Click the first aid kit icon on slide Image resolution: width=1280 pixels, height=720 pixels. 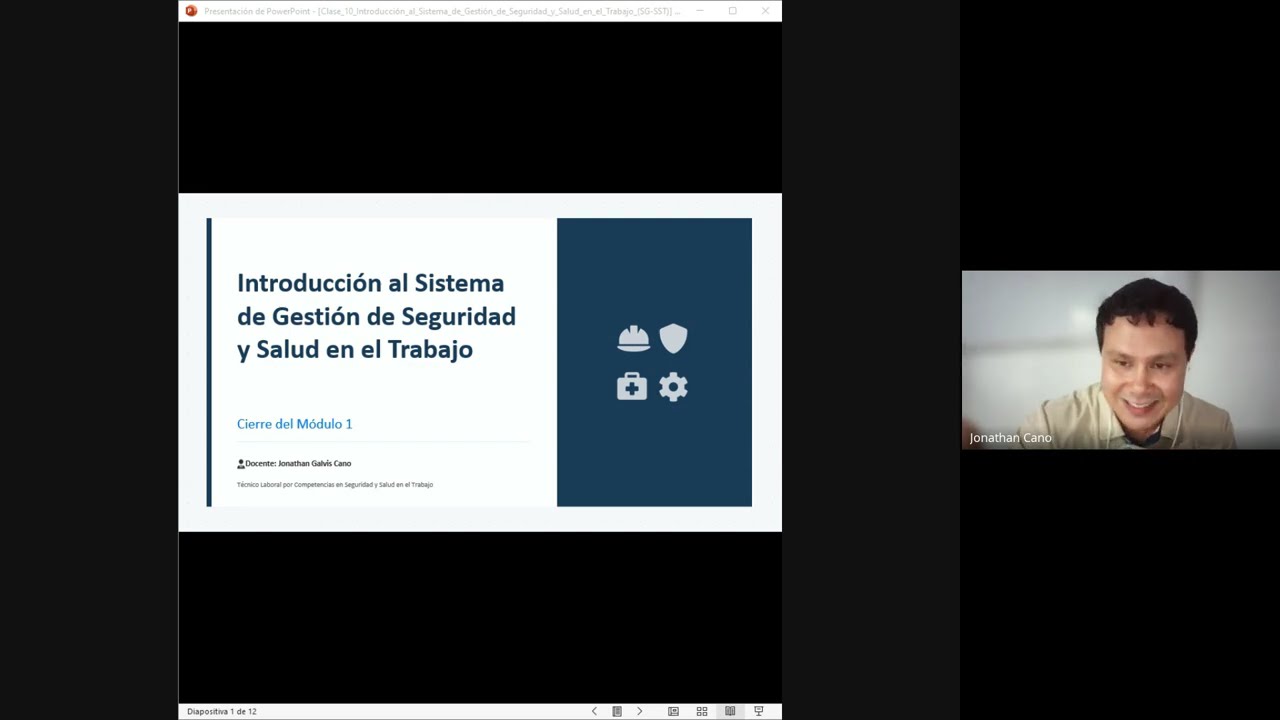click(632, 386)
